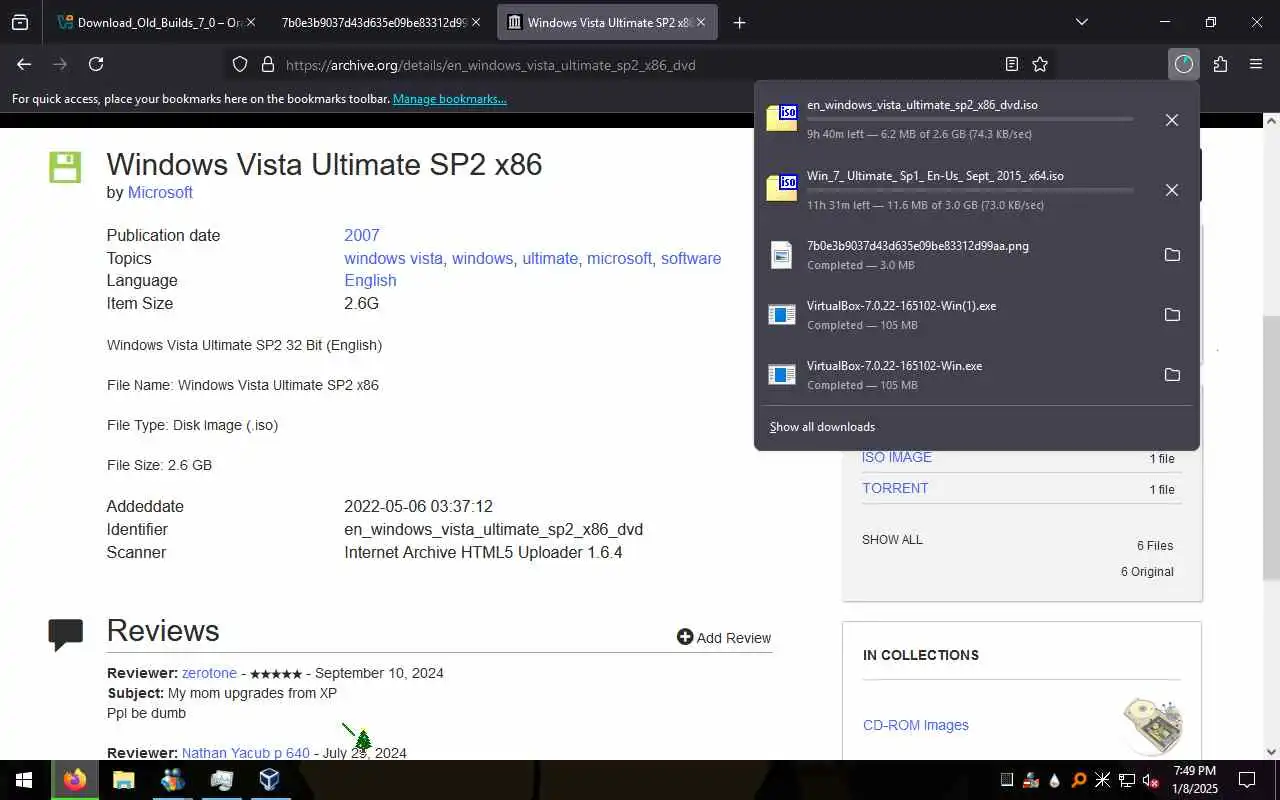Open reviewer zerotone's profile
Screen dimensions: 1280x800
click(209, 673)
